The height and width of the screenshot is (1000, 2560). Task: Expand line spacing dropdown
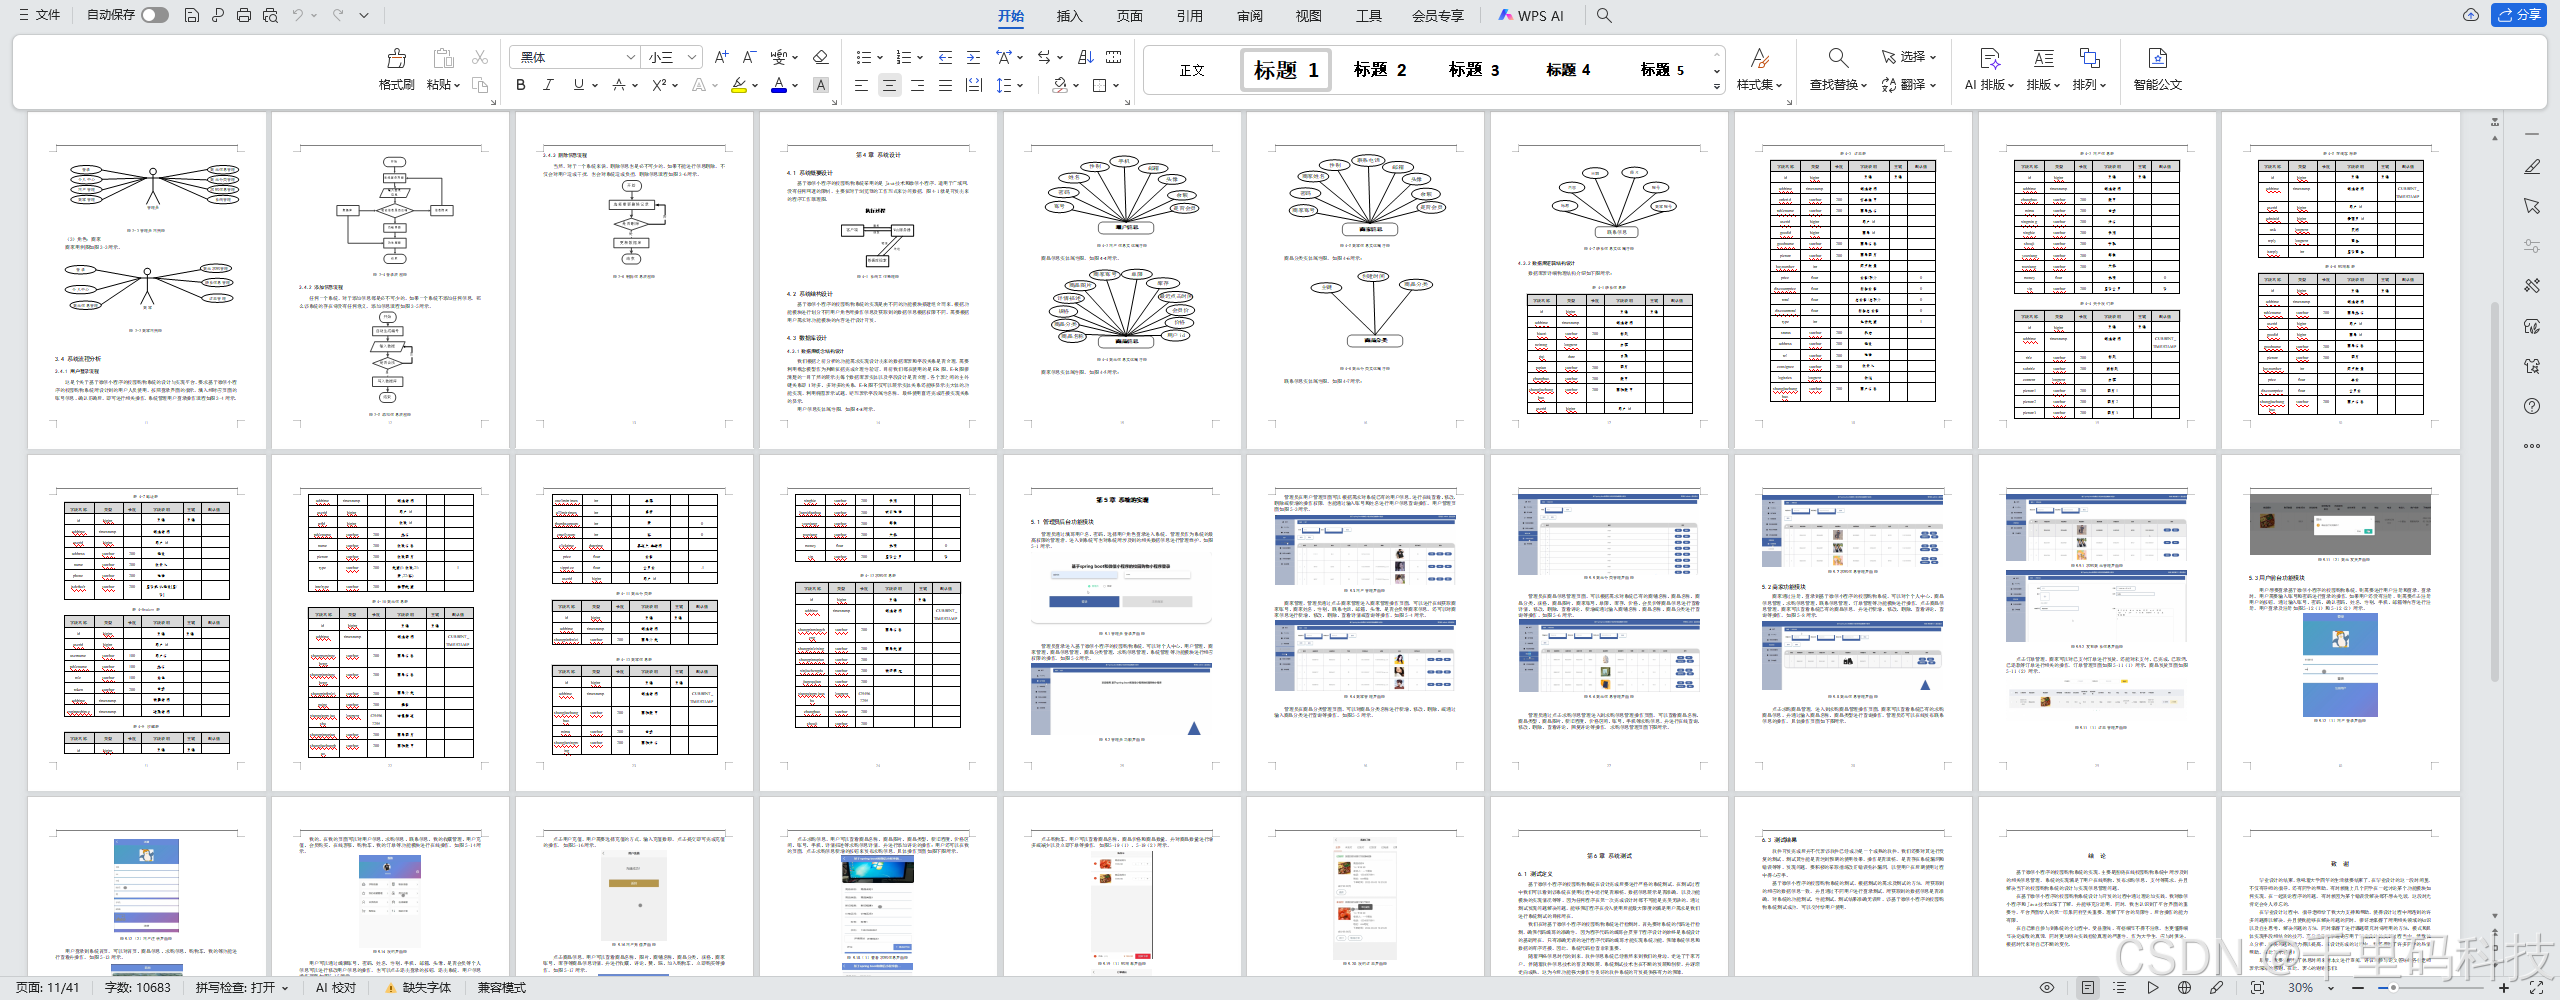[x=1020, y=86]
